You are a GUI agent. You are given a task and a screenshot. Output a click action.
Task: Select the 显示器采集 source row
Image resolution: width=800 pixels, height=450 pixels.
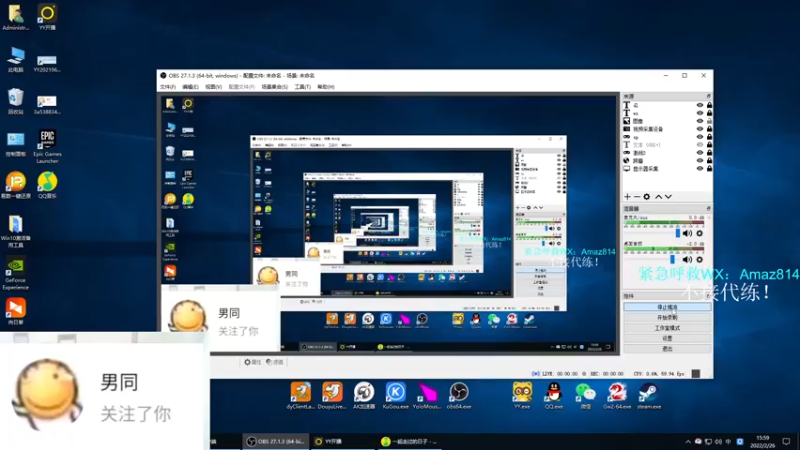coord(667,168)
